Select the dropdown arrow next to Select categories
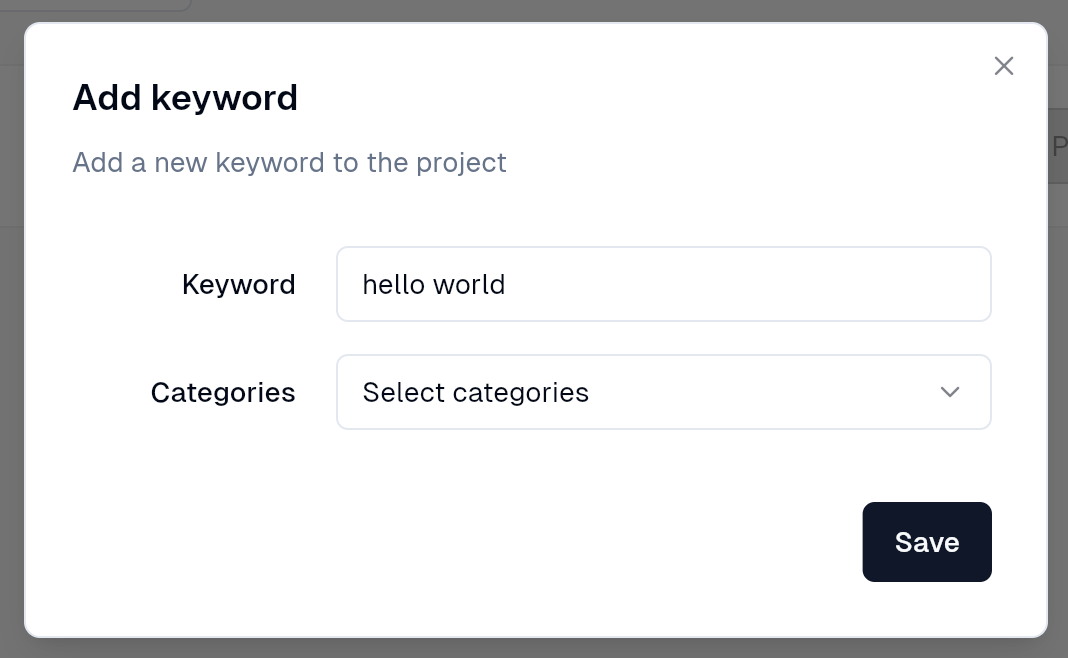 tap(950, 392)
